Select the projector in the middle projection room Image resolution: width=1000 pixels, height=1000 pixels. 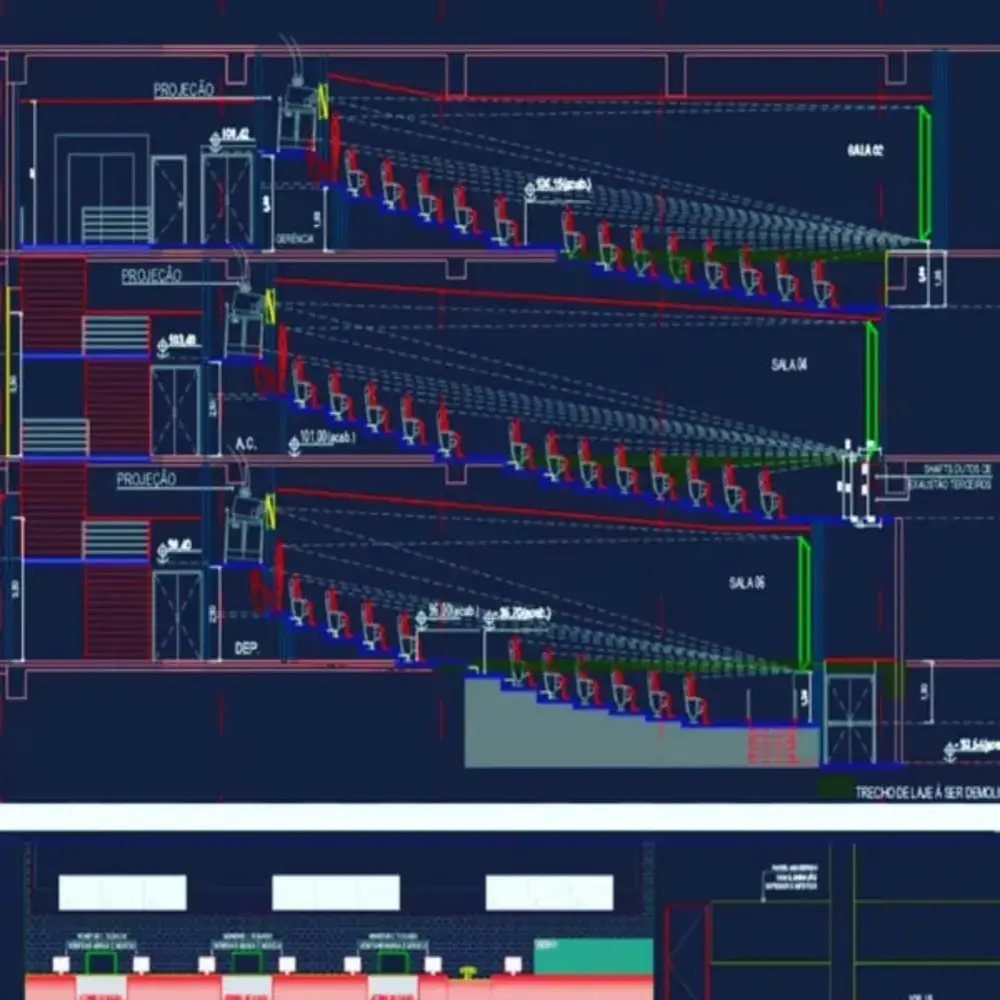coord(243,323)
